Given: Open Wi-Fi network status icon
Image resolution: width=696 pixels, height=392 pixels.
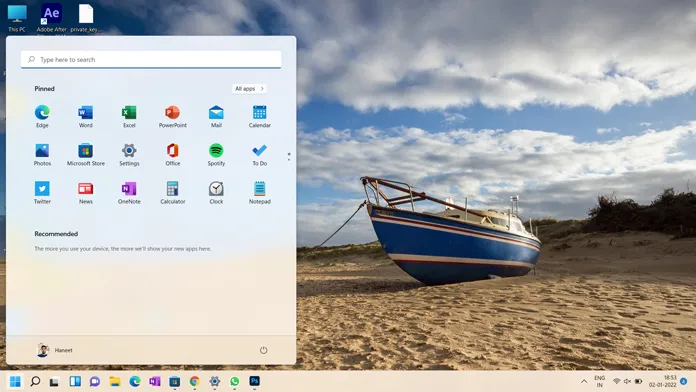Looking at the screenshot, I should point(617,381).
